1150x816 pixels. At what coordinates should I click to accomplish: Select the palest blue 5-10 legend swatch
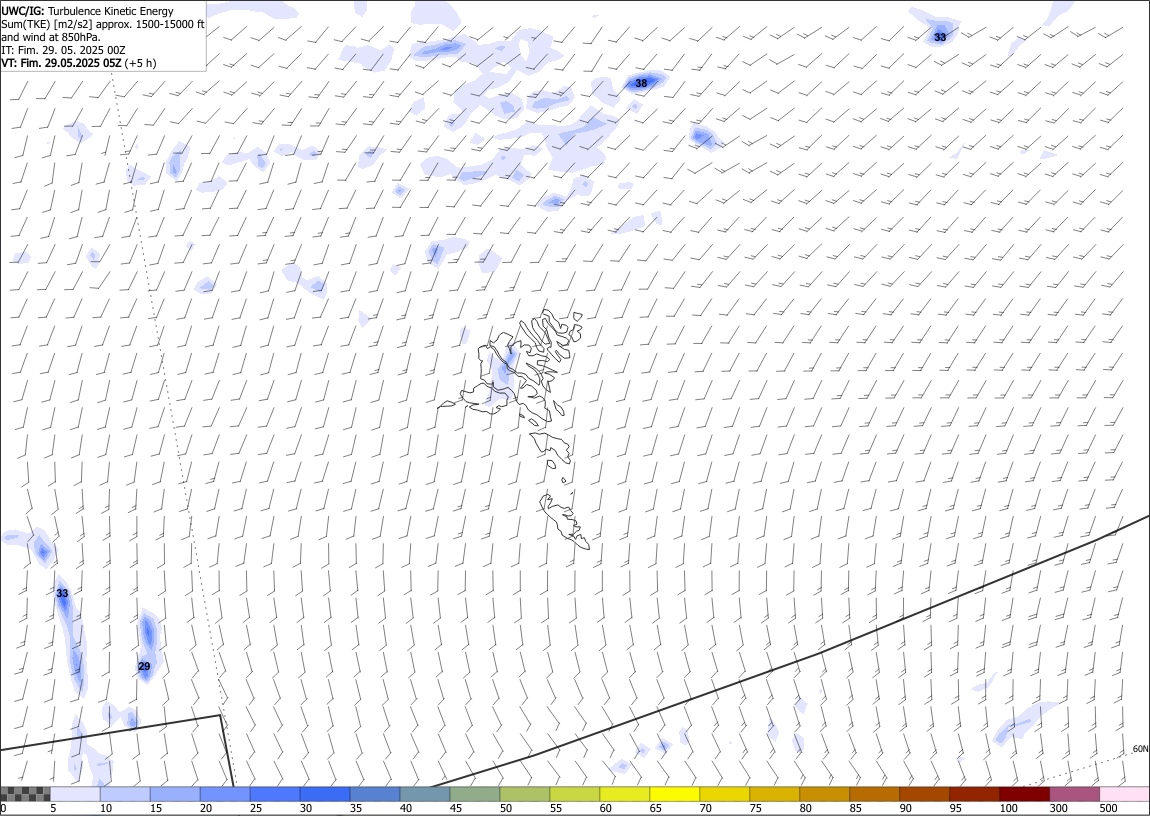76,794
